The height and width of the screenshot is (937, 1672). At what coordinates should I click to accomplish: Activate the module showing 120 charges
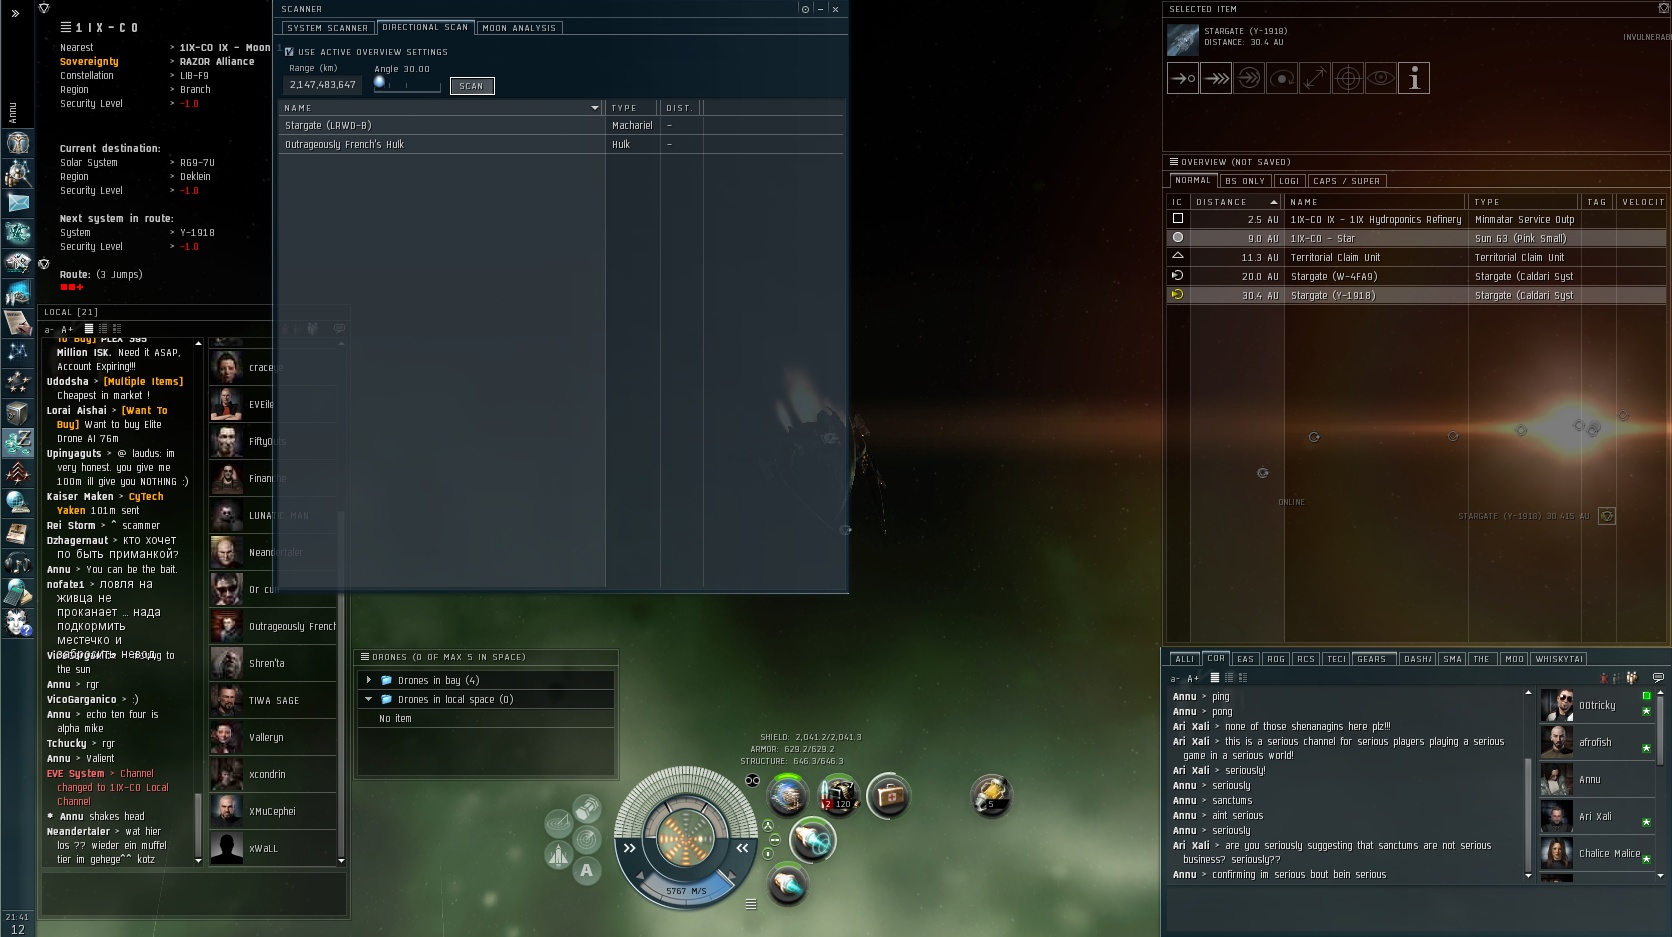pos(838,795)
